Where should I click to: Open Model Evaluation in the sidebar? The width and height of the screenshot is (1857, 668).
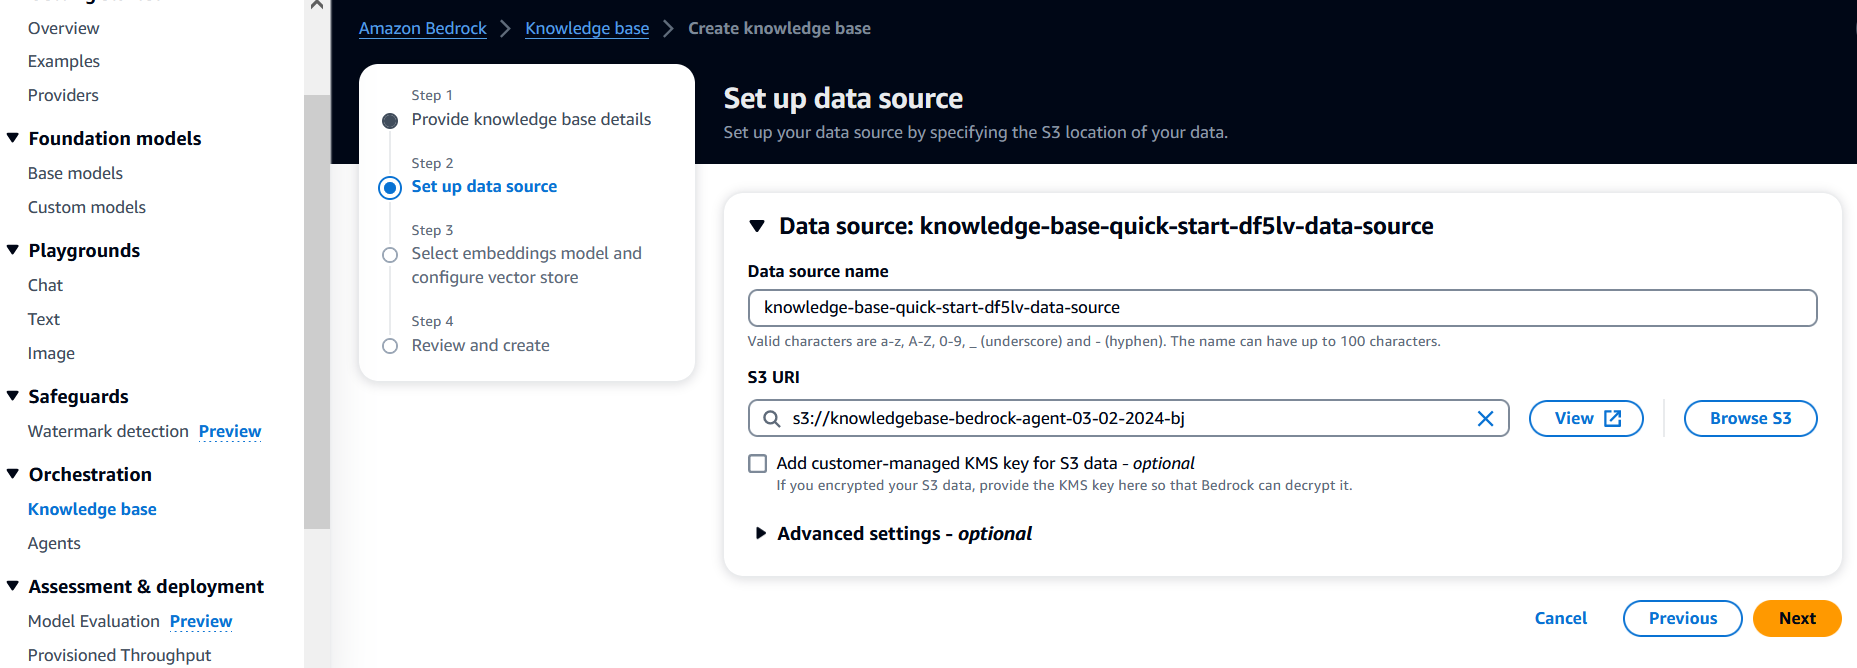(x=94, y=622)
